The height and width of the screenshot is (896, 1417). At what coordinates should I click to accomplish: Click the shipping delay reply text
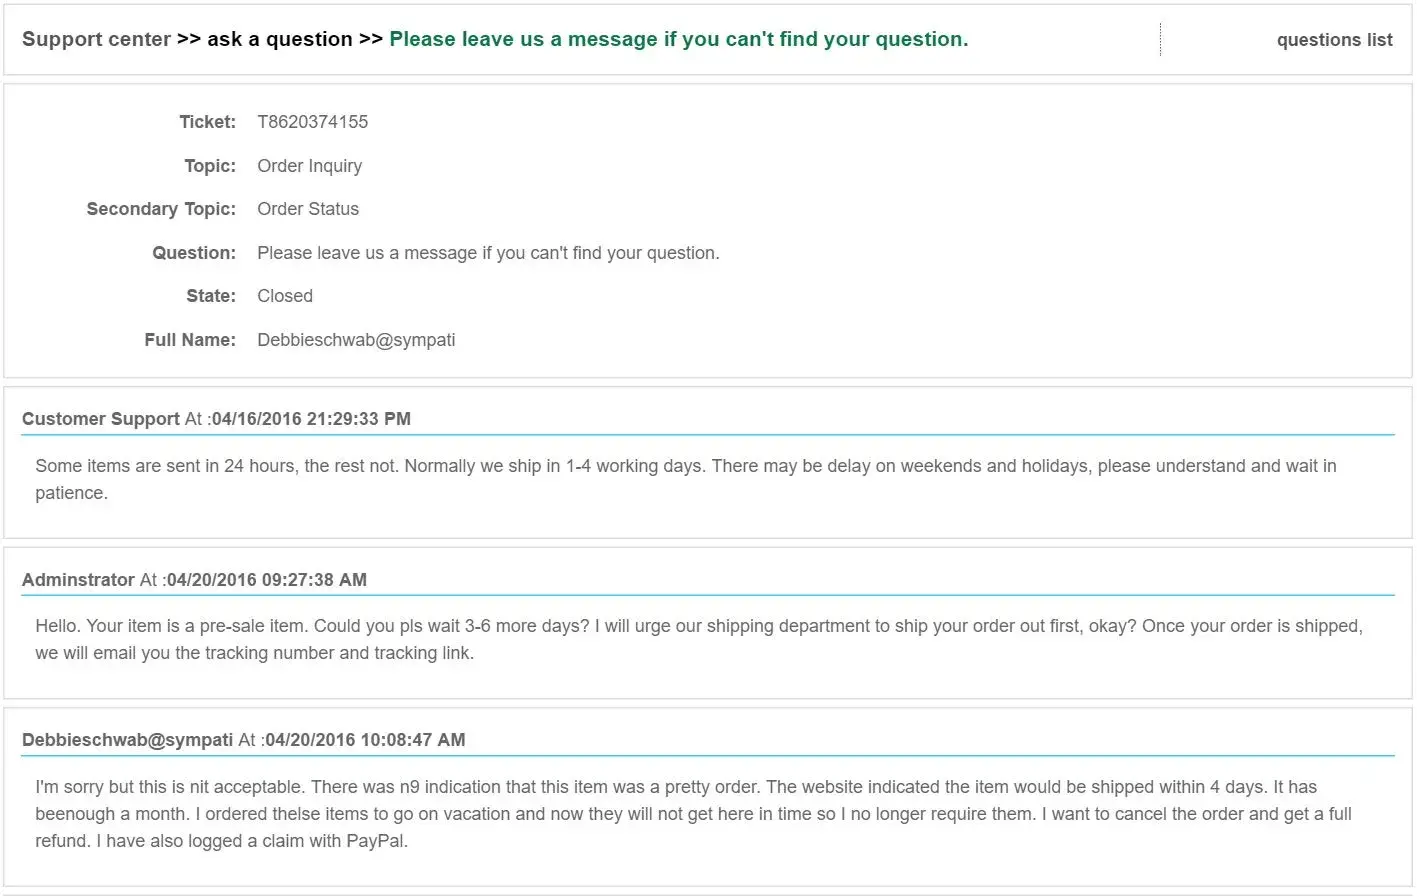pos(685,479)
